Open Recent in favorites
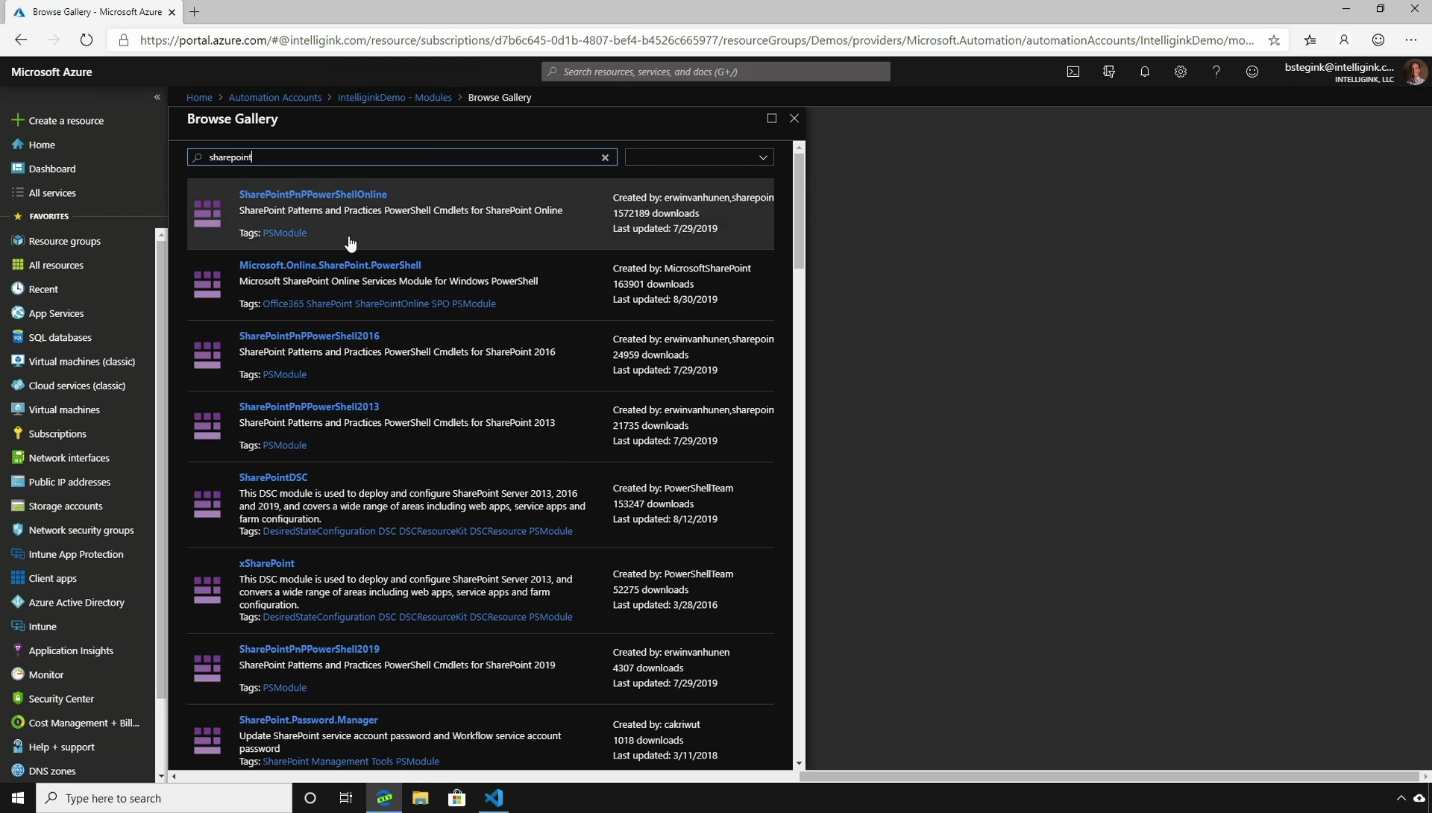Viewport: 1432px width, 813px height. coord(43,289)
